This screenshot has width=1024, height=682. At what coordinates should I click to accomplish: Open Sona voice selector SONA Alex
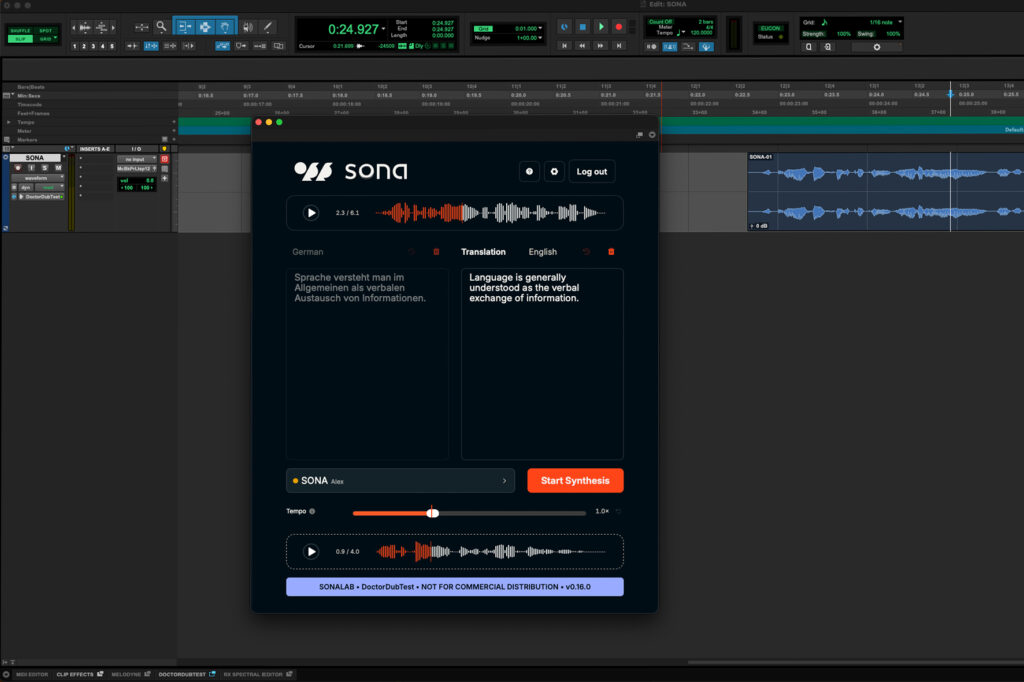(400, 480)
